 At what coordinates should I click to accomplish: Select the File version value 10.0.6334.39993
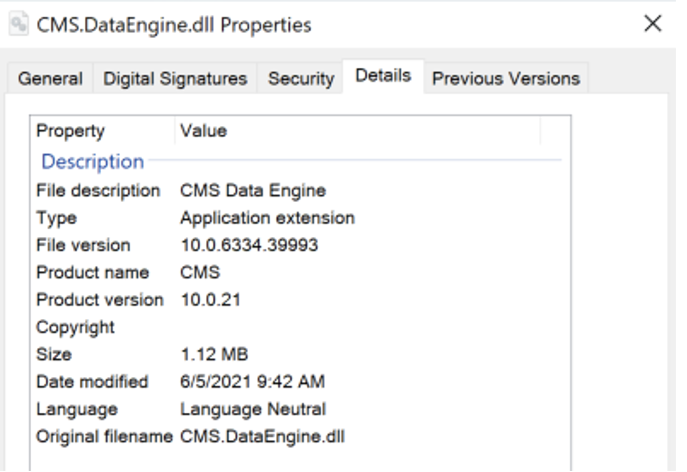click(249, 245)
